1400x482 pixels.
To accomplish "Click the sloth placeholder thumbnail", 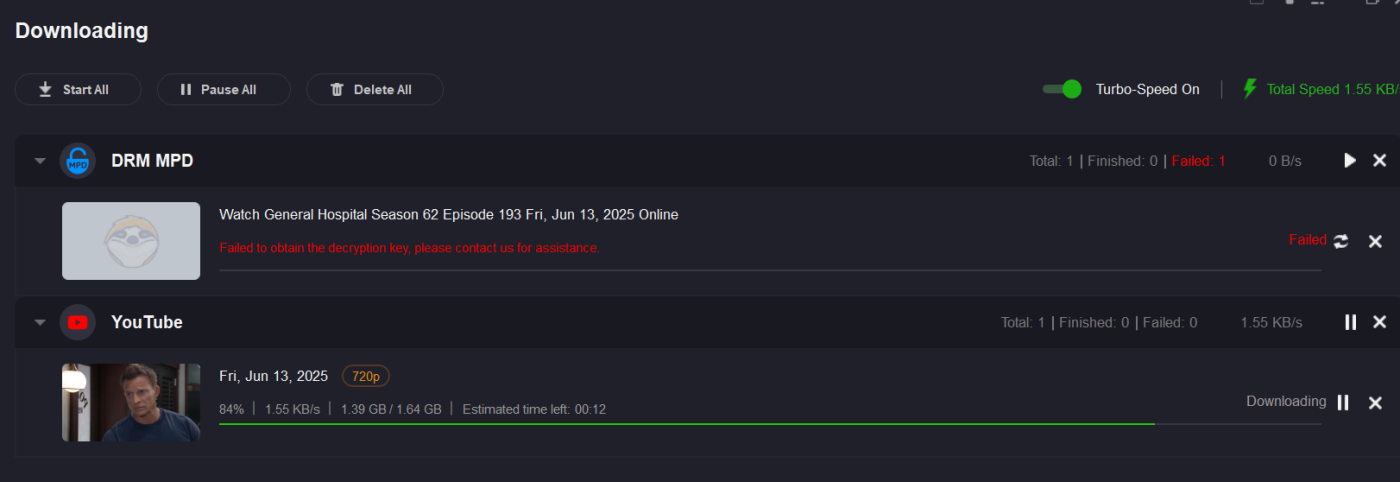I will click(131, 241).
